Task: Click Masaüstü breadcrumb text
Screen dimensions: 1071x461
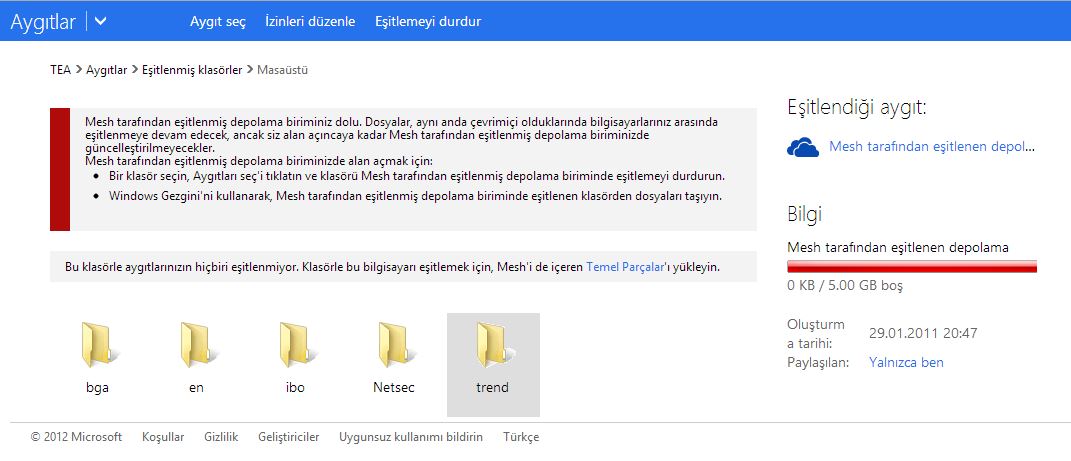Action: point(282,70)
